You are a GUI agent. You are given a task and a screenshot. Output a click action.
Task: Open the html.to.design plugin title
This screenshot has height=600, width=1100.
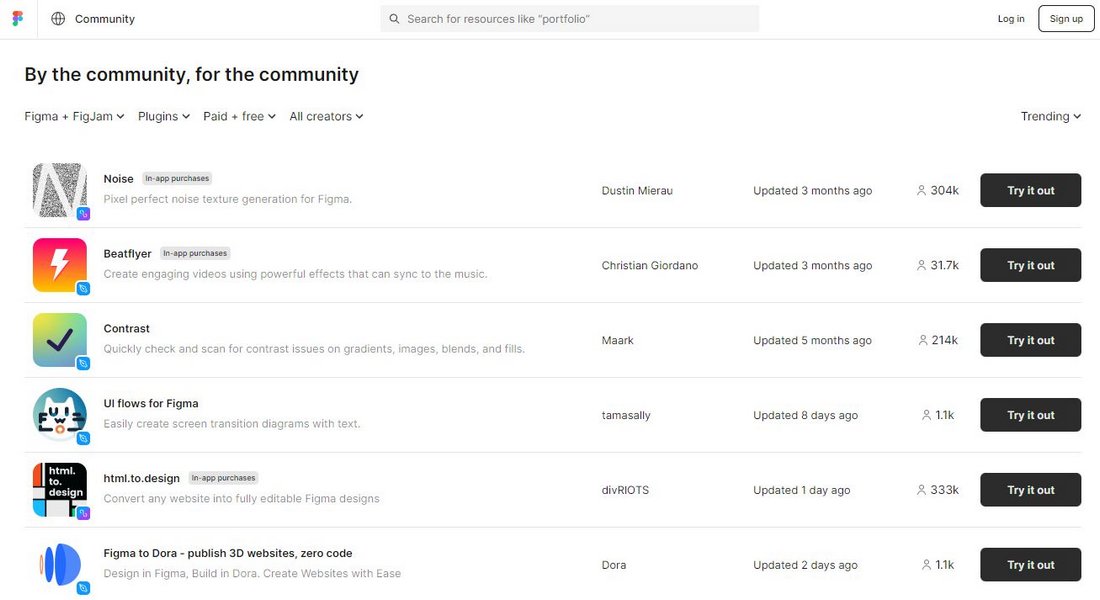tap(141, 478)
